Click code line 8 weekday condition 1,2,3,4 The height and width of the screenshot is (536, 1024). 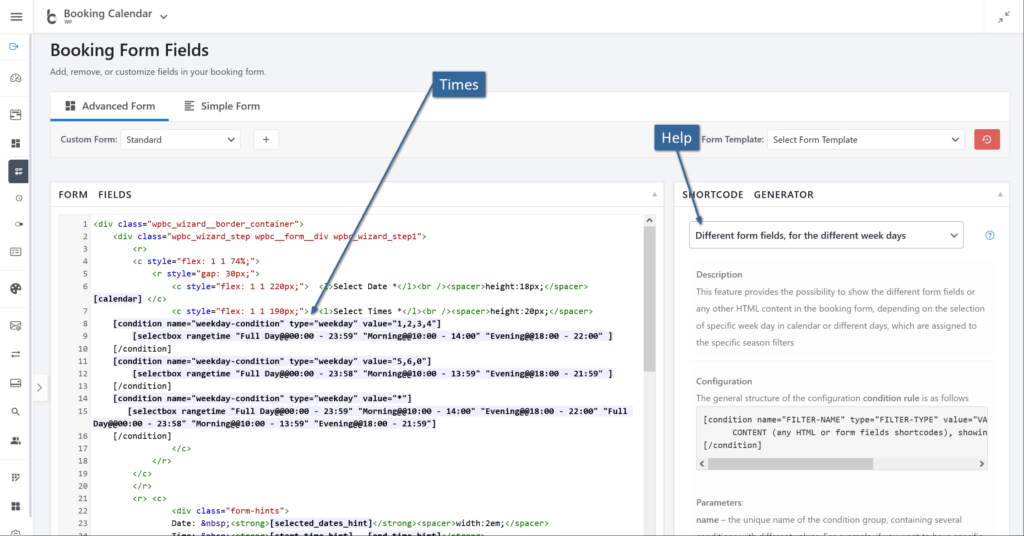(277, 324)
